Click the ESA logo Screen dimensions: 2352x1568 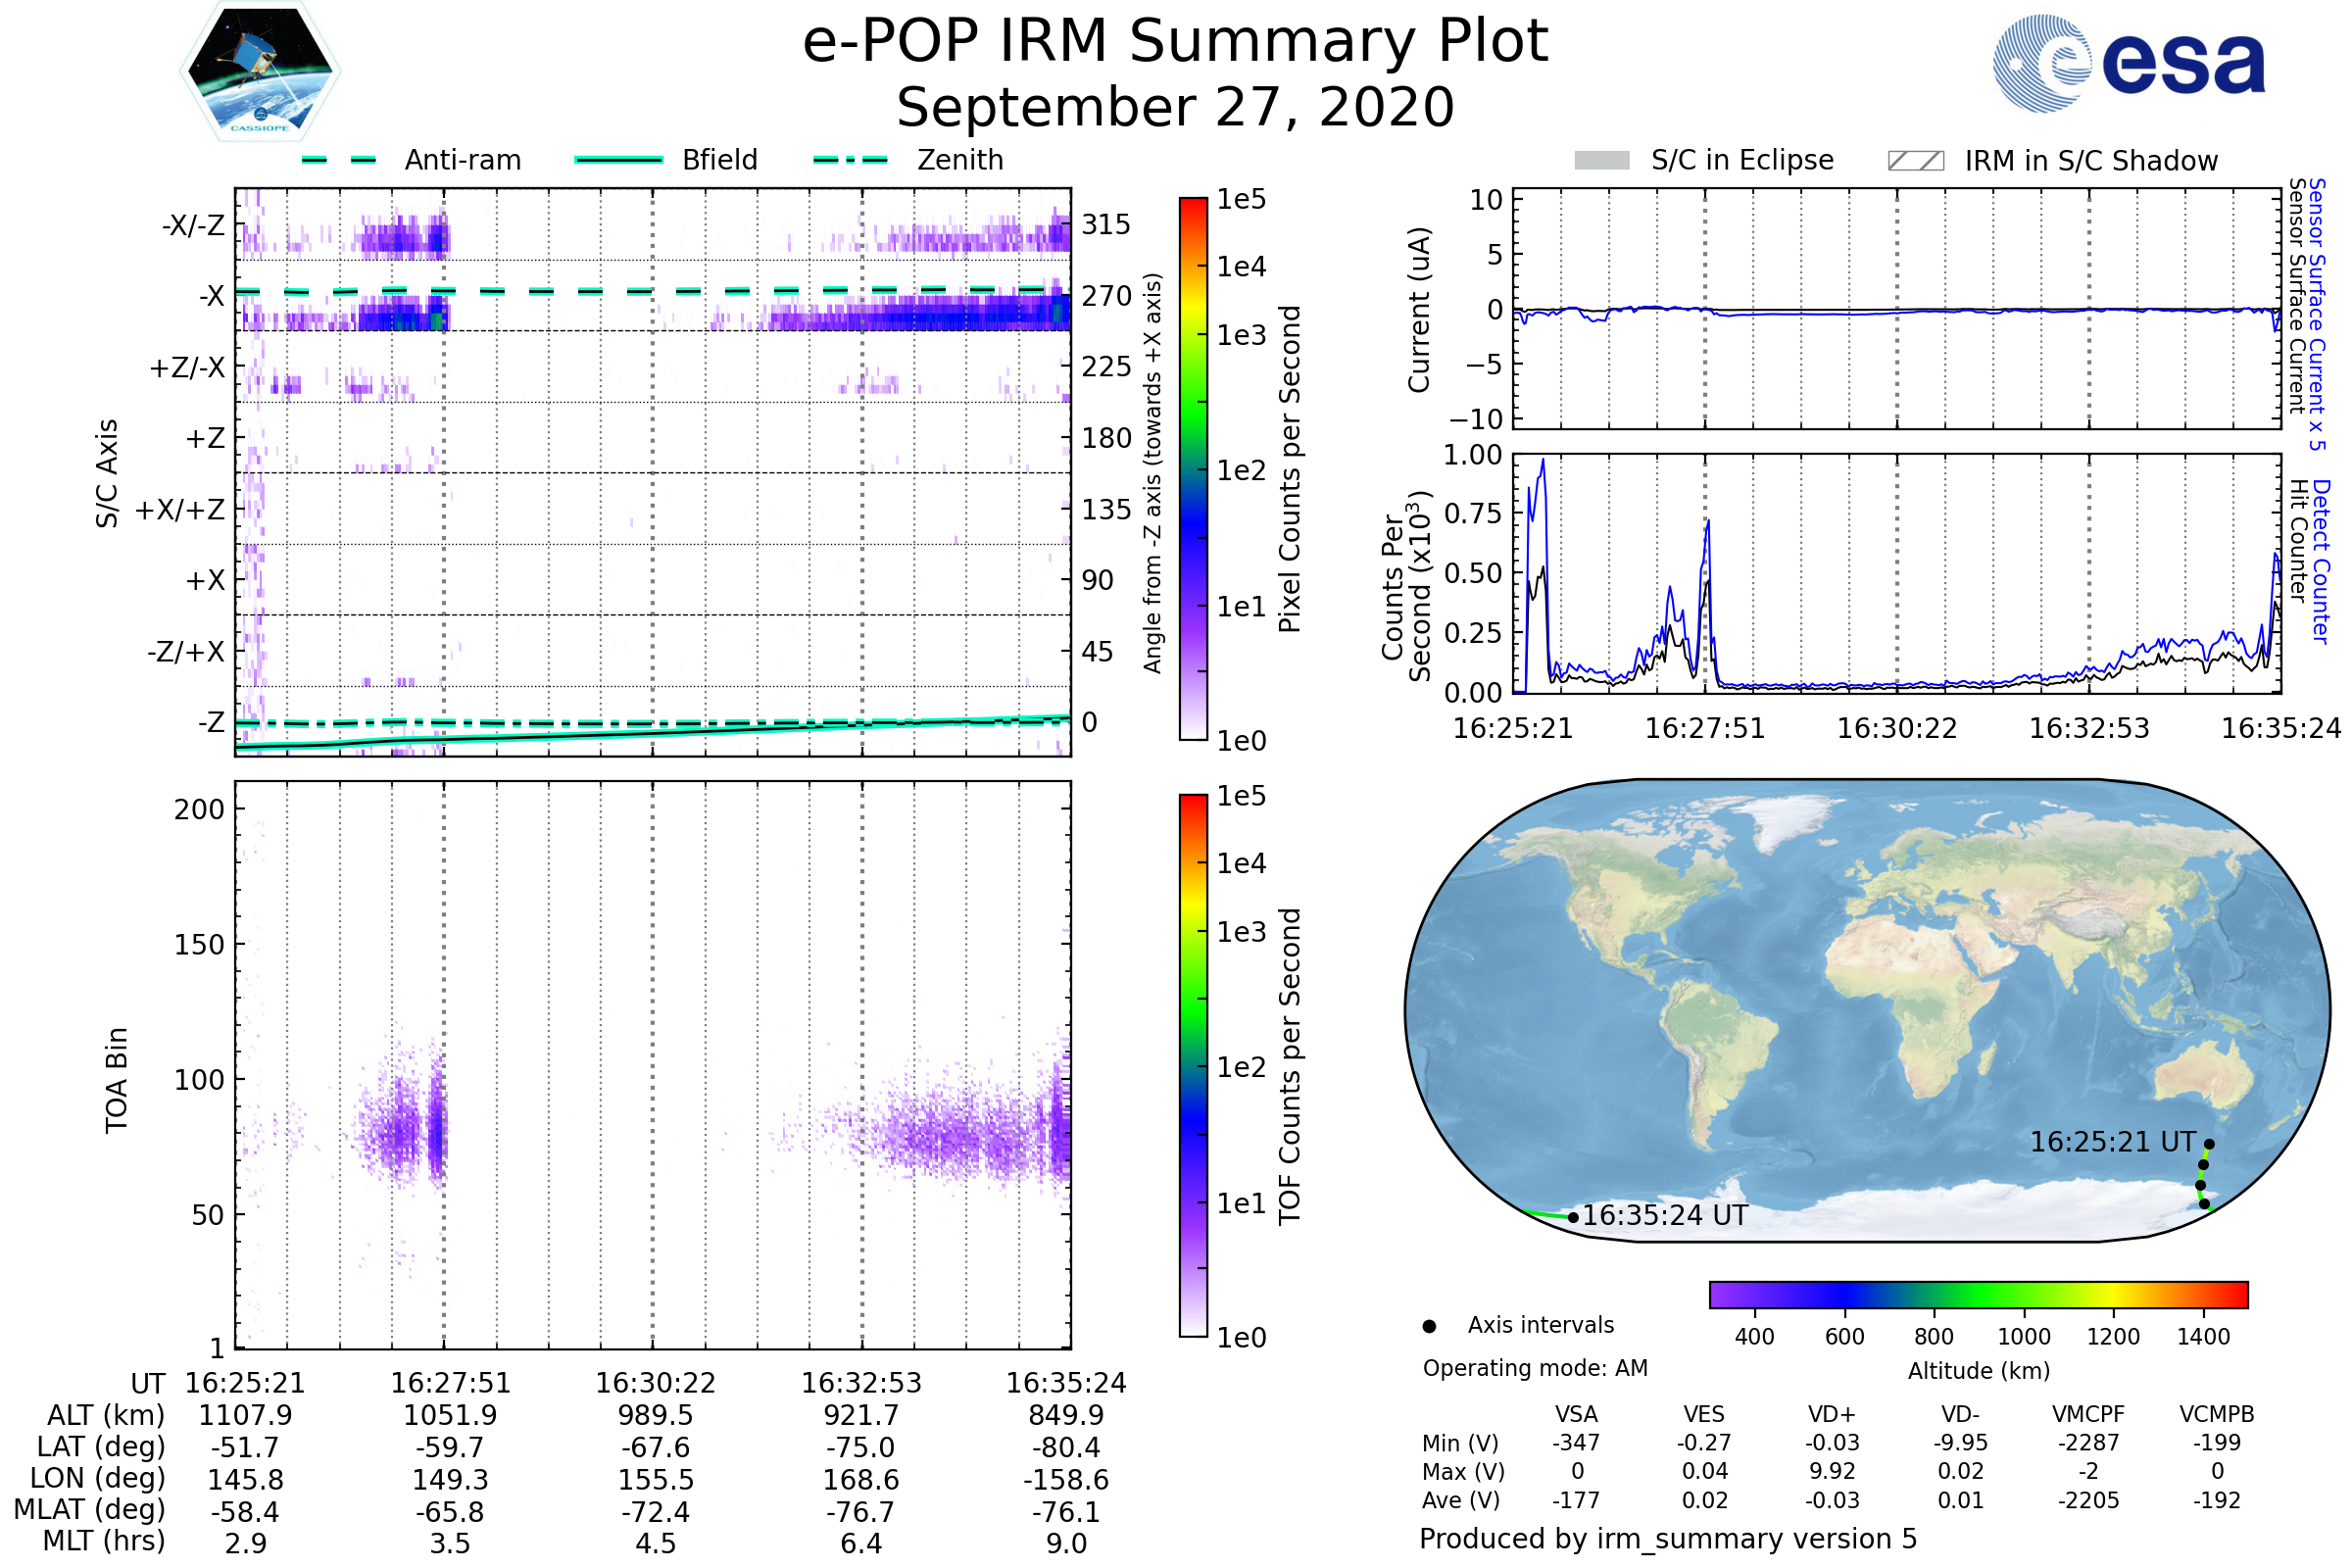coord(2130,63)
